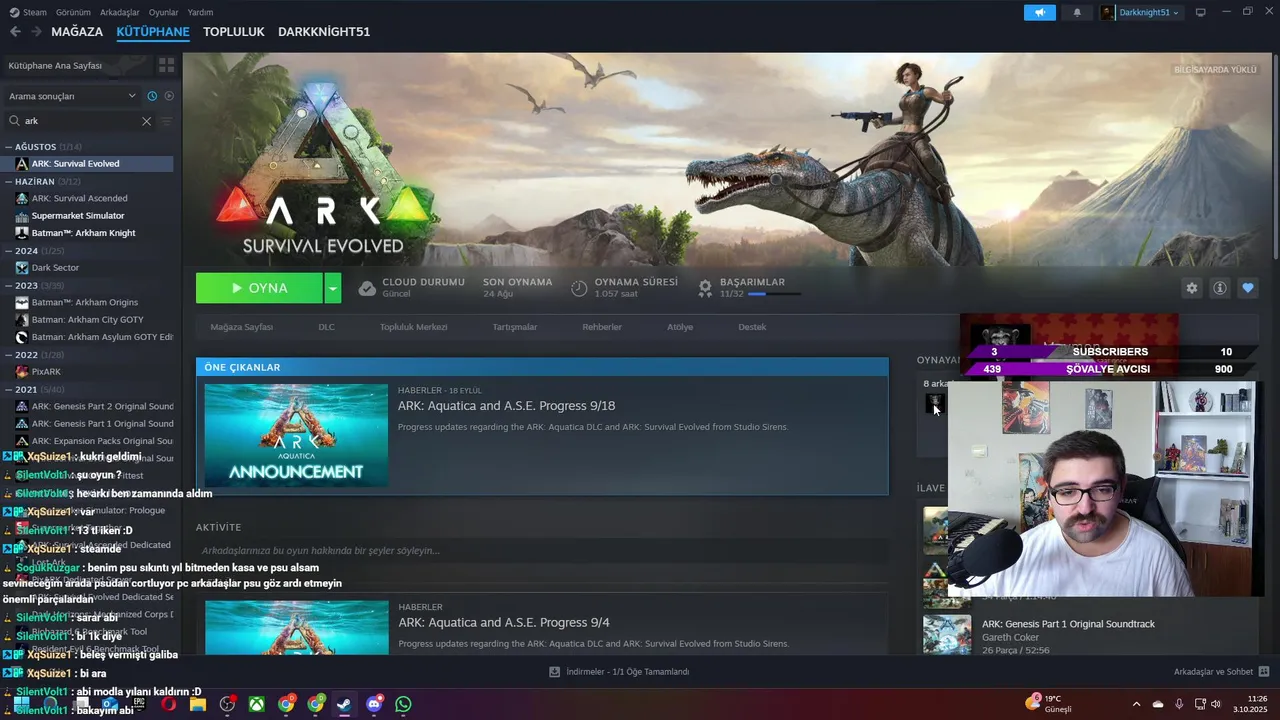The width and height of the screenshot is (1280, 720).
Task: Click the achievements progress bar
Action: click(x=774, y=294)
